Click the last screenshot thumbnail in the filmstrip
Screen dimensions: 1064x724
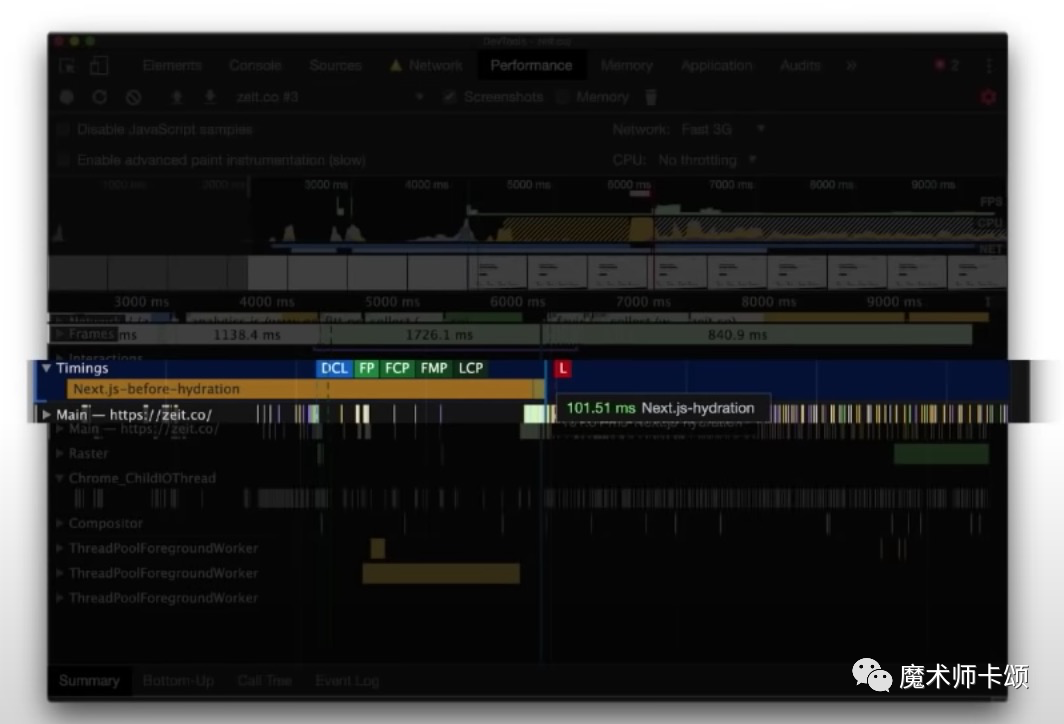(978, 273)
